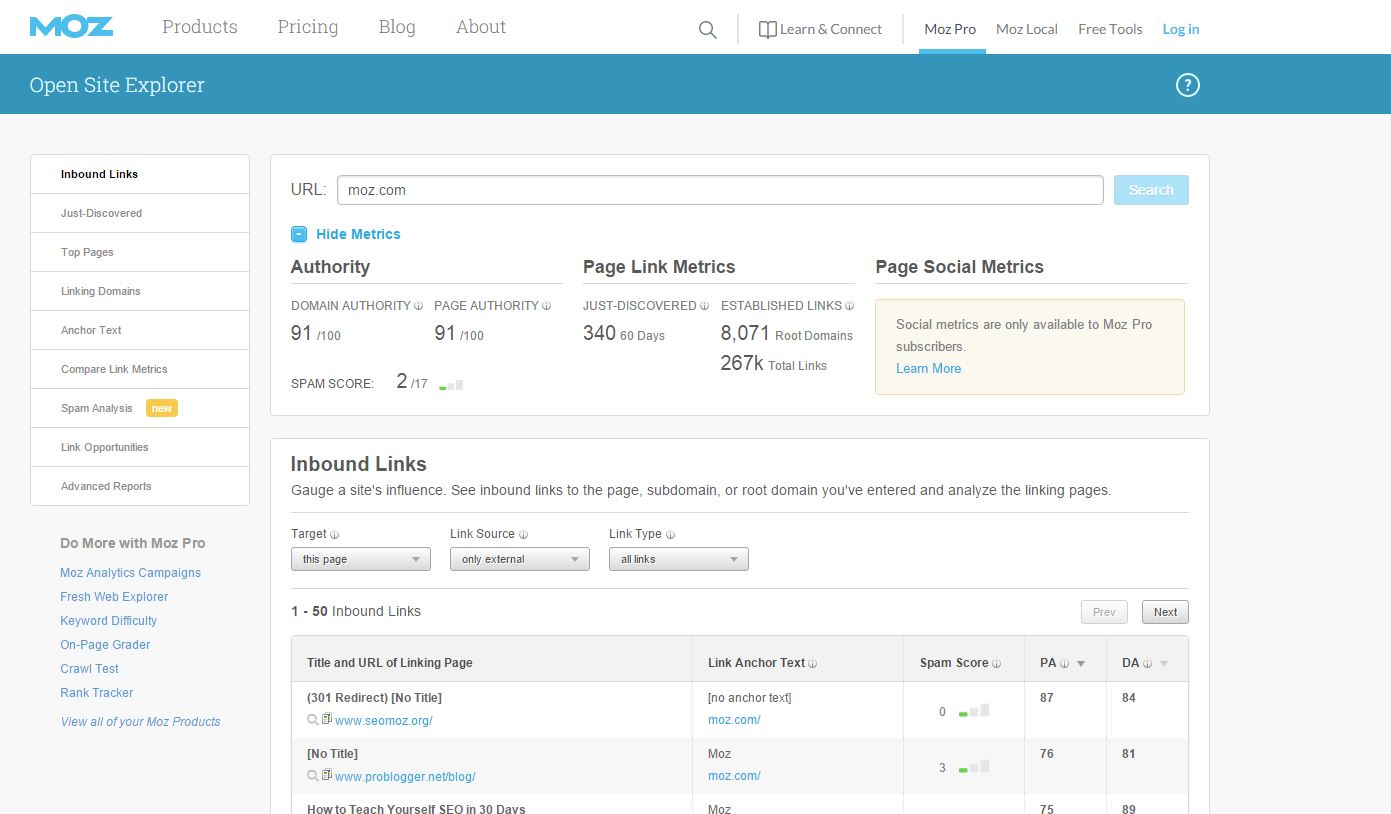Select Inbound Links in sidebar
The width and height of the screenshot is (1391, 814).
click(x=140, y=174)
